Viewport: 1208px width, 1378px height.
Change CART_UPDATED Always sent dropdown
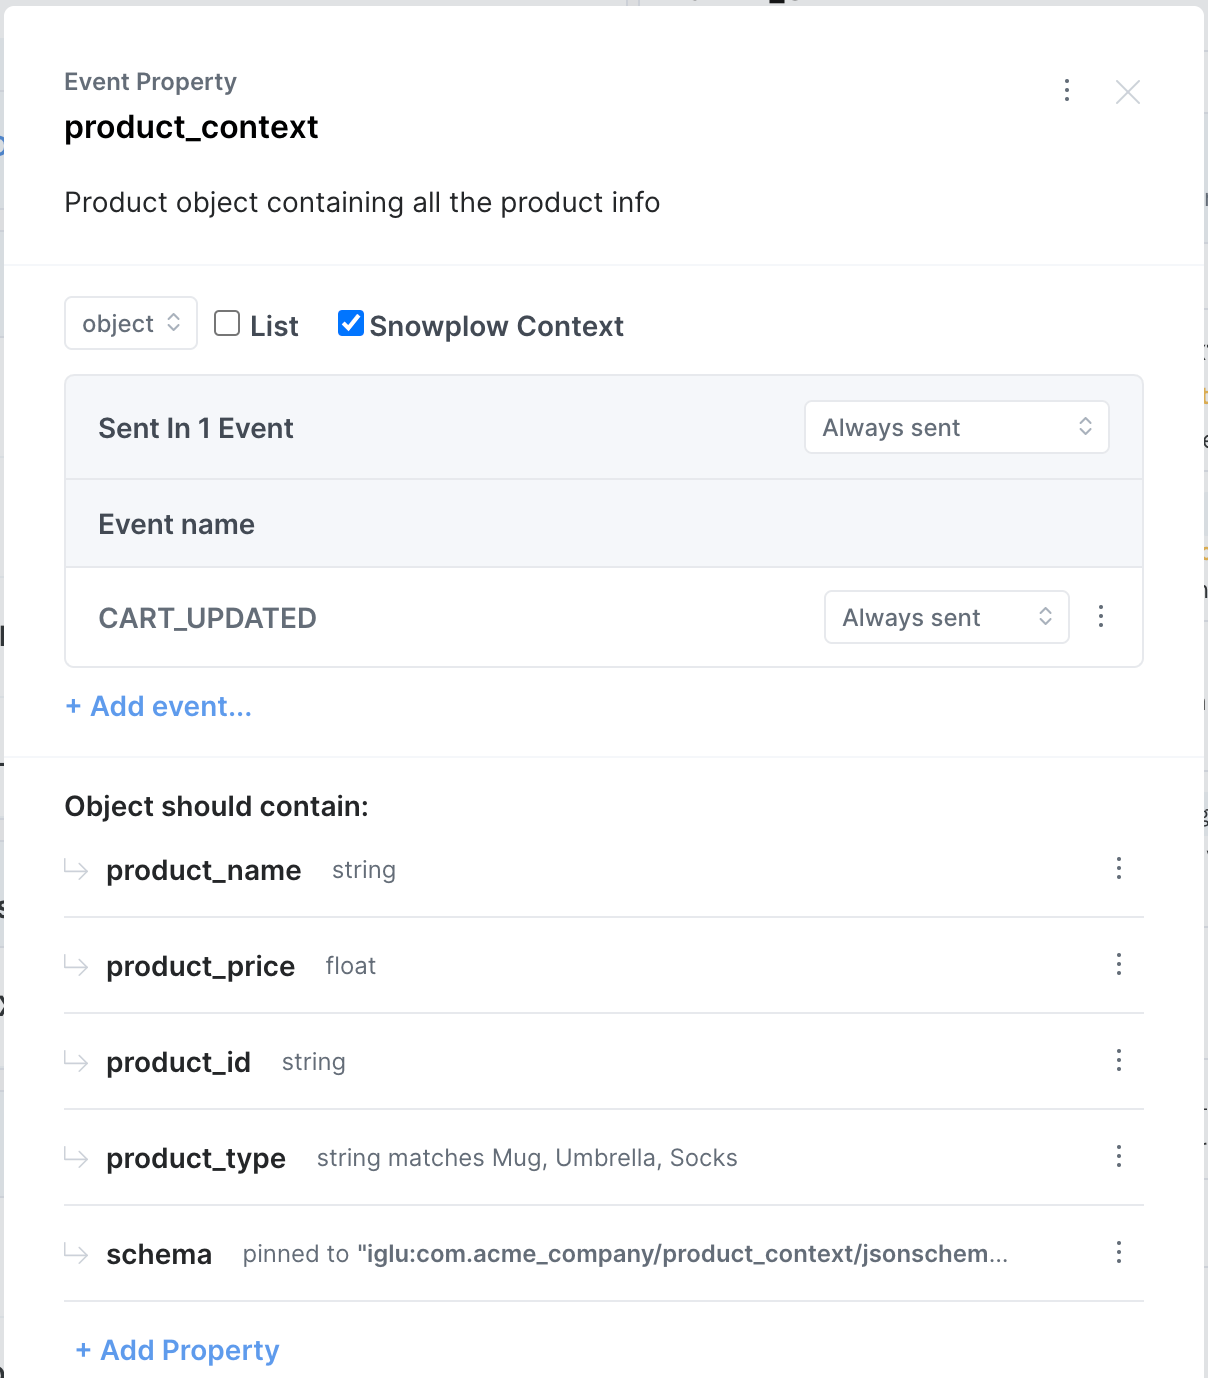tap(946, 617)
